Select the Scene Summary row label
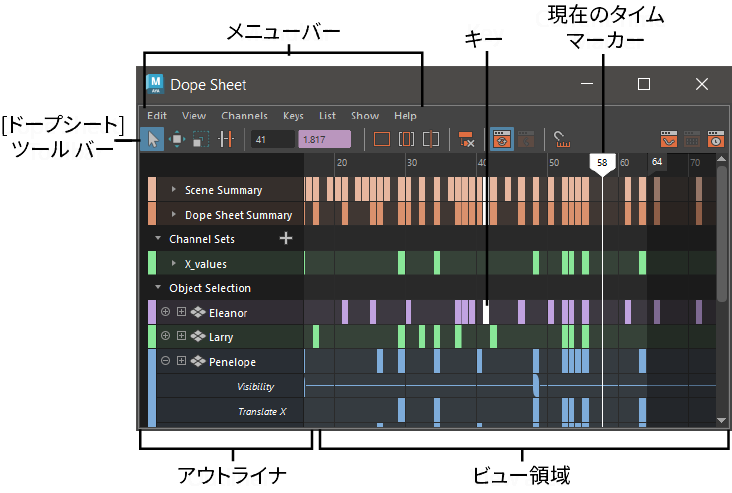 click(x=224, y=190)
